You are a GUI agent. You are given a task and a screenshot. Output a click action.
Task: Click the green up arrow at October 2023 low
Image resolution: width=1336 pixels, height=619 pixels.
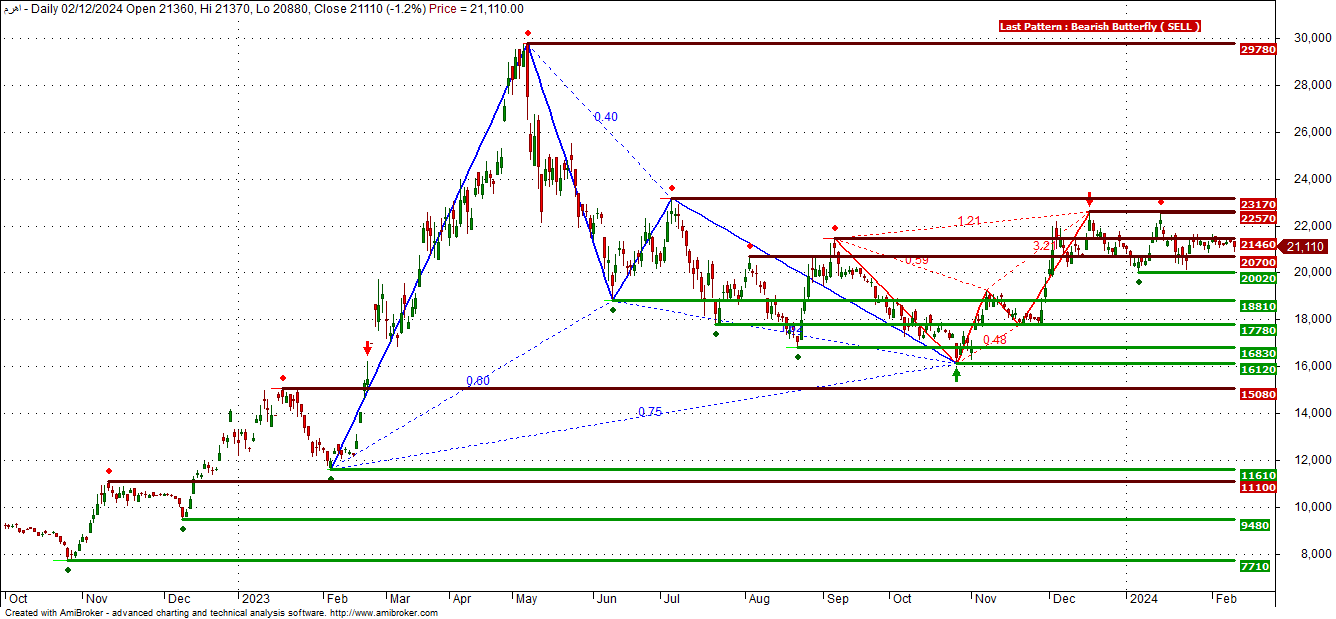point(957,375)
